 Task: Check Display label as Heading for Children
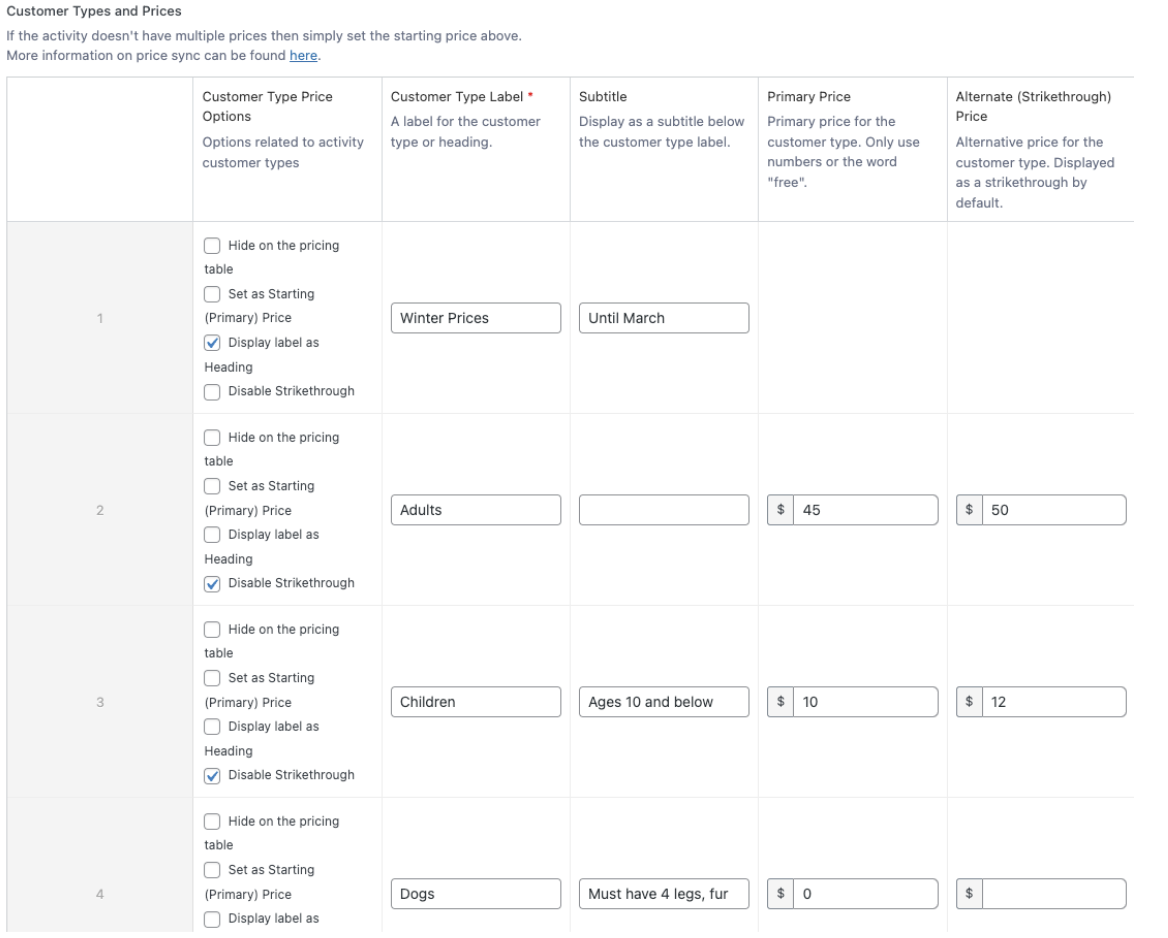(212, 726)
